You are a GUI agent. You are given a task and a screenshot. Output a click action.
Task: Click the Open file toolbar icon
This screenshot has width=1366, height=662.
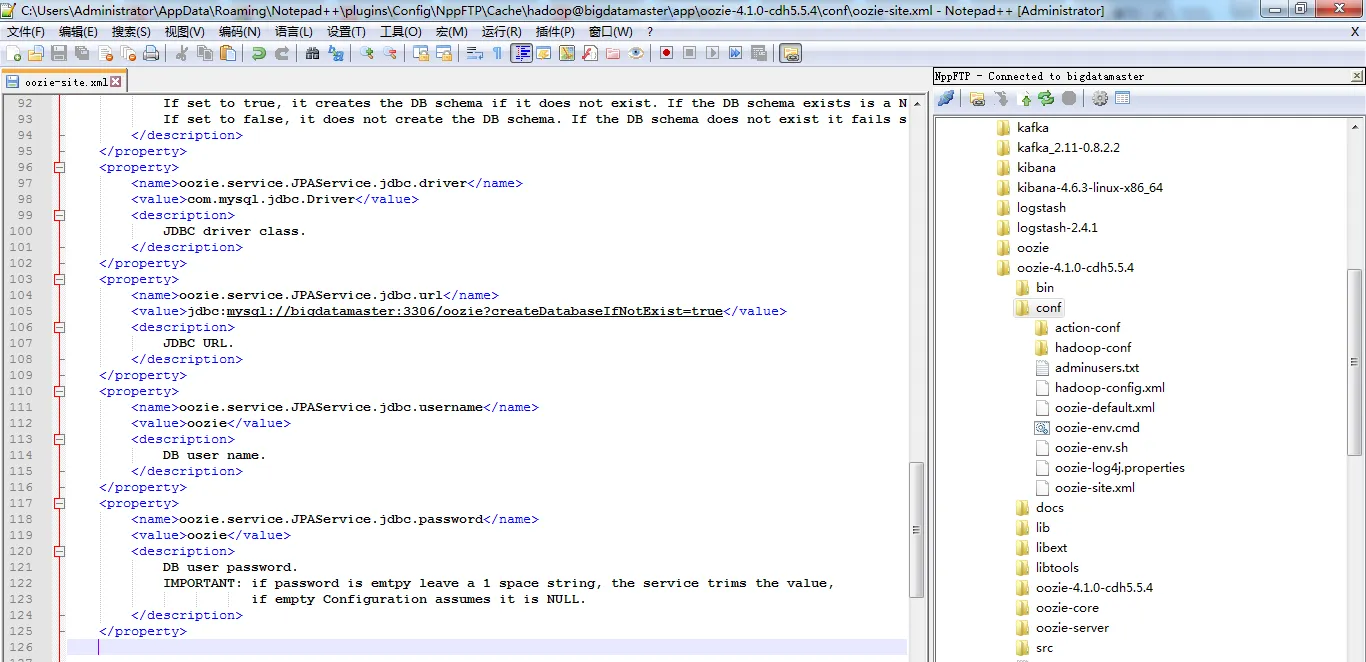coord(36,53)
